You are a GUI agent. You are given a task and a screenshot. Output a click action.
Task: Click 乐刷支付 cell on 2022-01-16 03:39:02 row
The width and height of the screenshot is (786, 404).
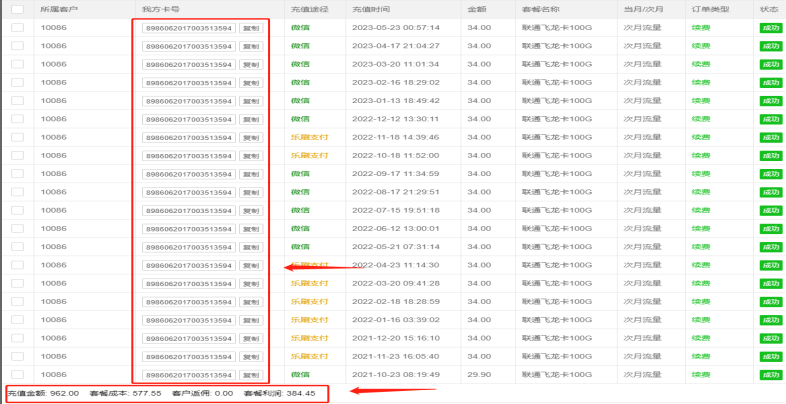click(x=310, y=320)
